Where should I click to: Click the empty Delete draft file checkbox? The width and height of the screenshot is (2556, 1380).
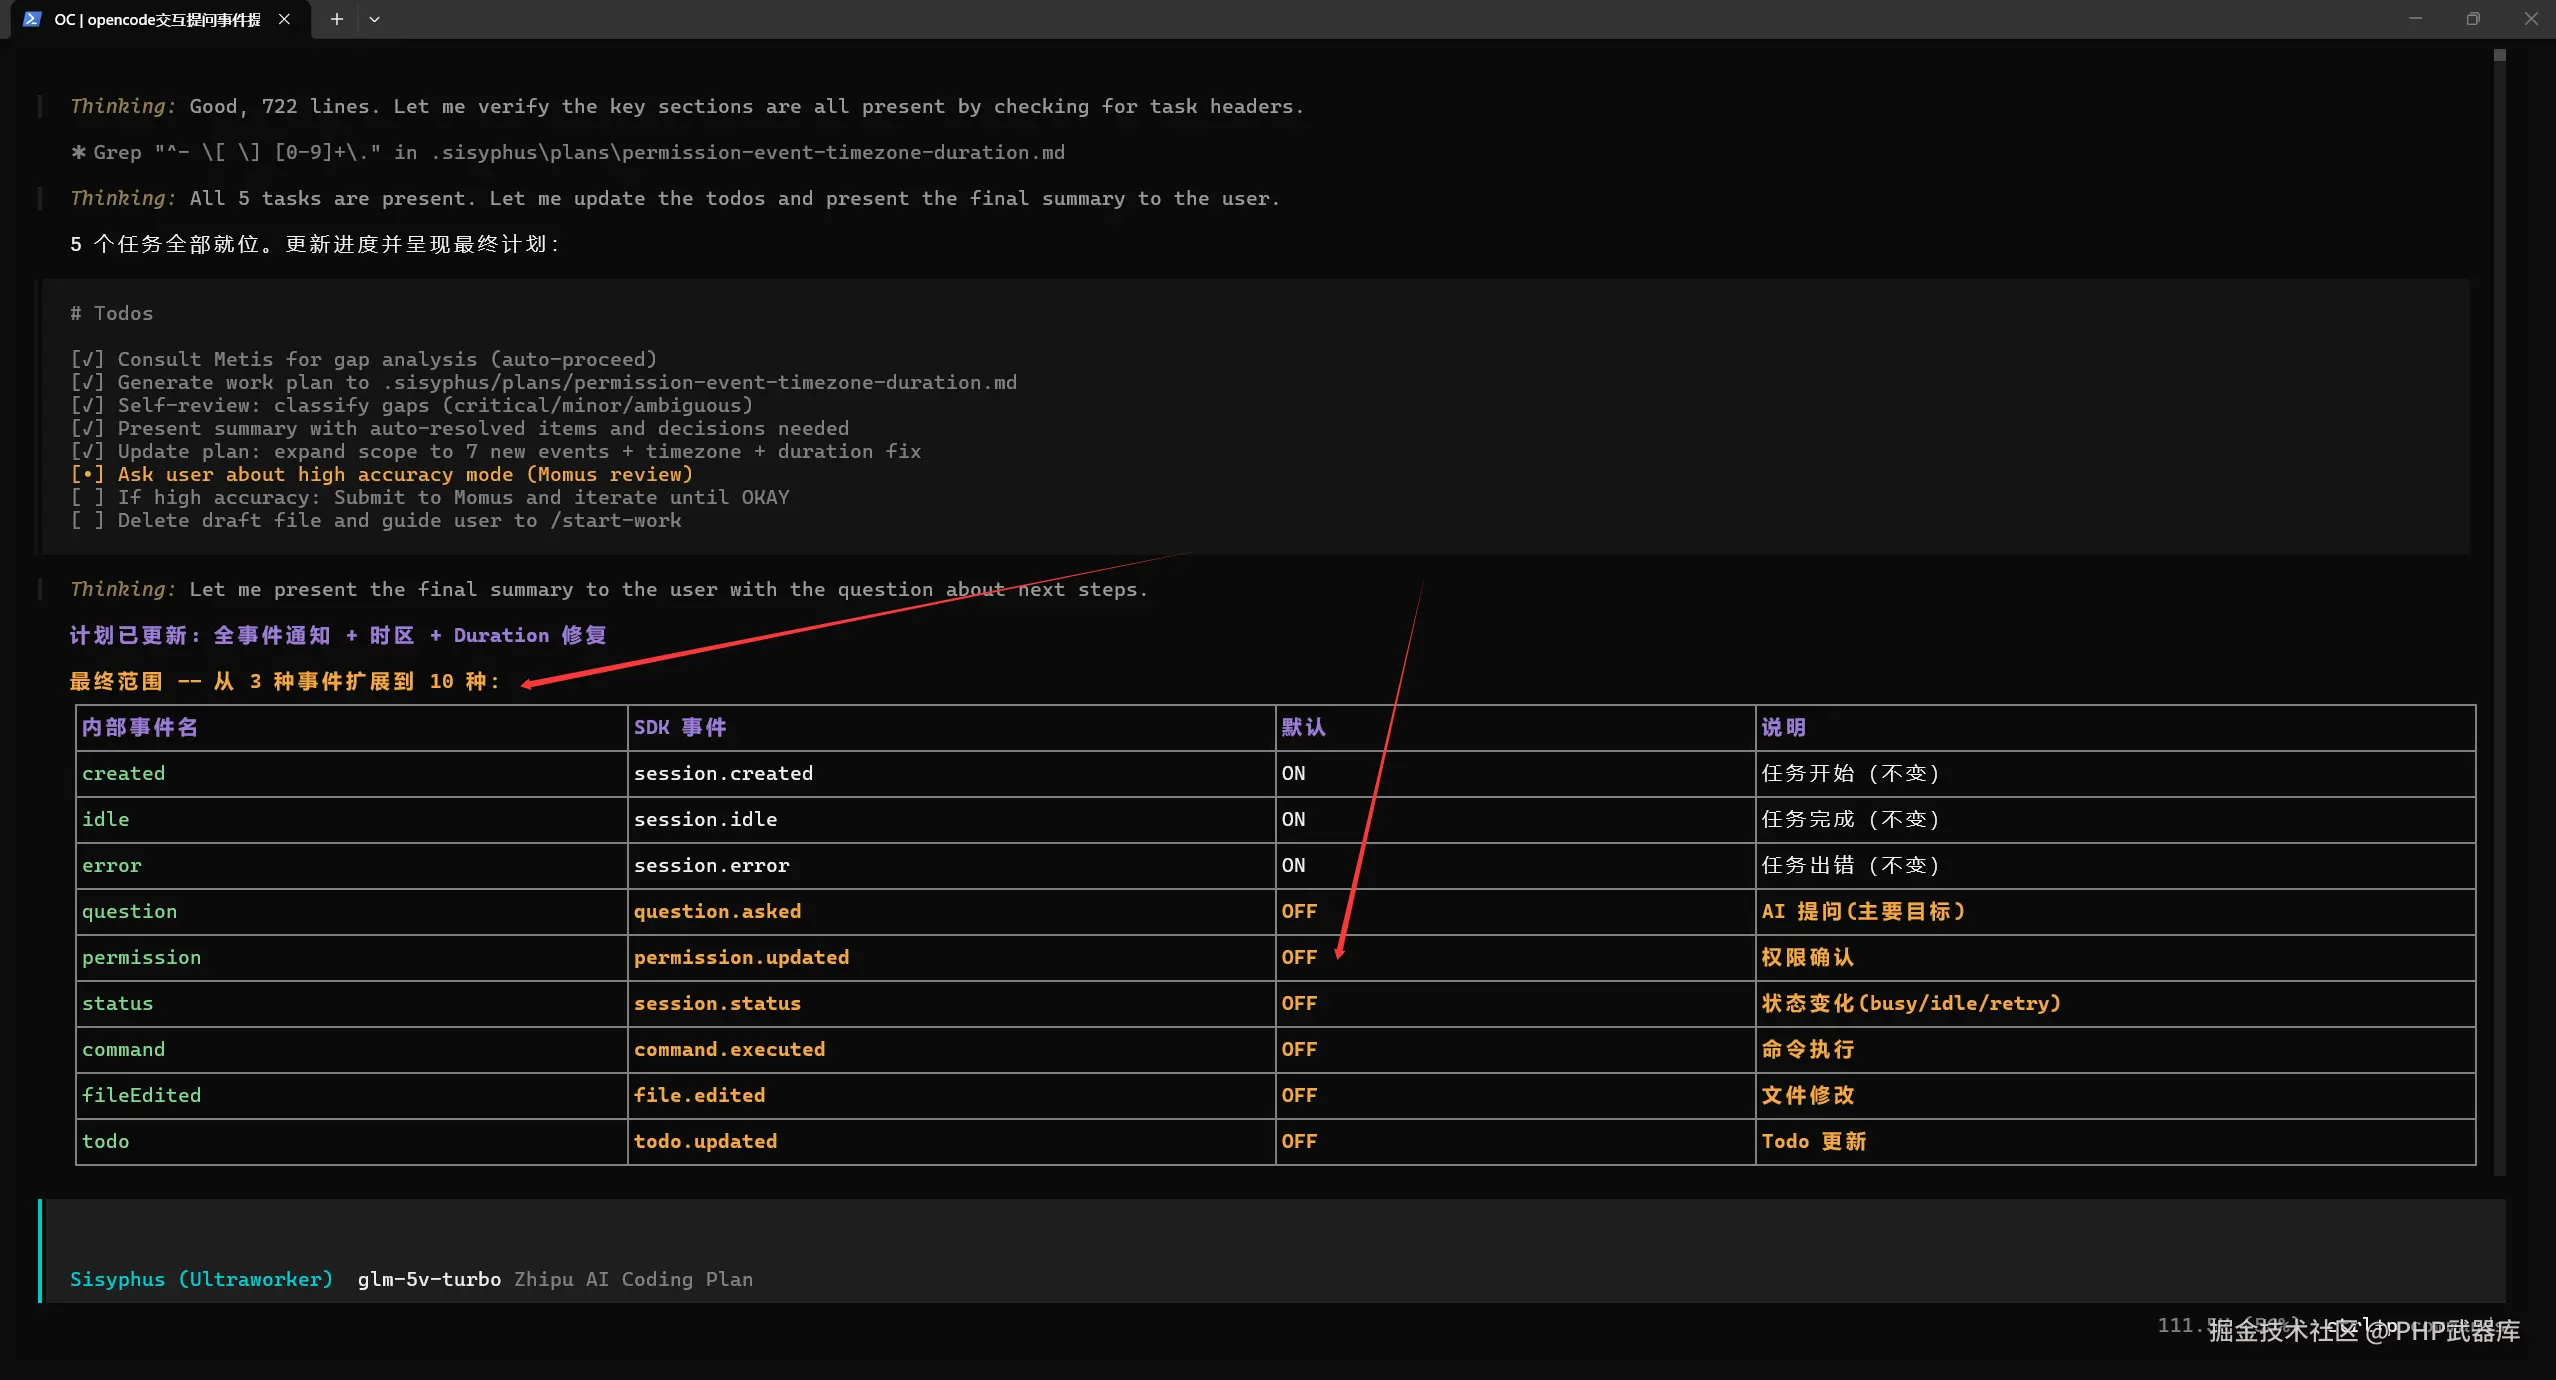point(87,520)
